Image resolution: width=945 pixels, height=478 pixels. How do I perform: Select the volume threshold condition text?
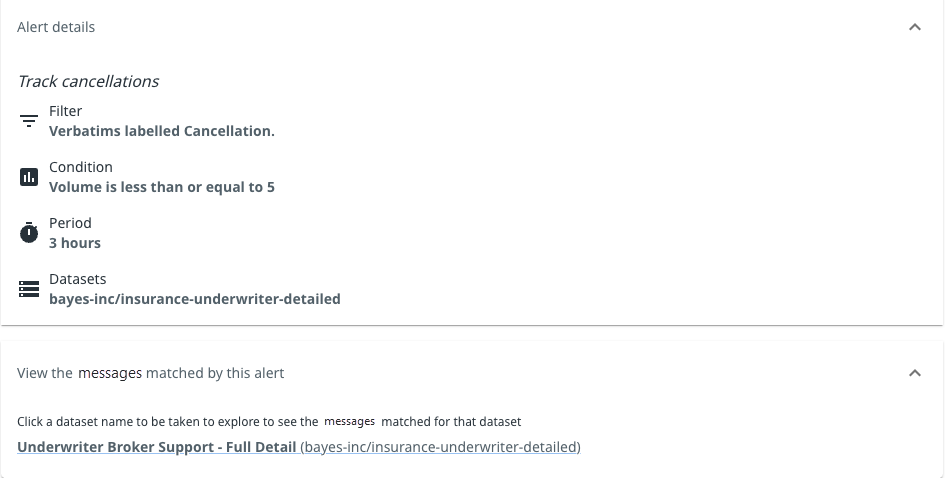161,187
